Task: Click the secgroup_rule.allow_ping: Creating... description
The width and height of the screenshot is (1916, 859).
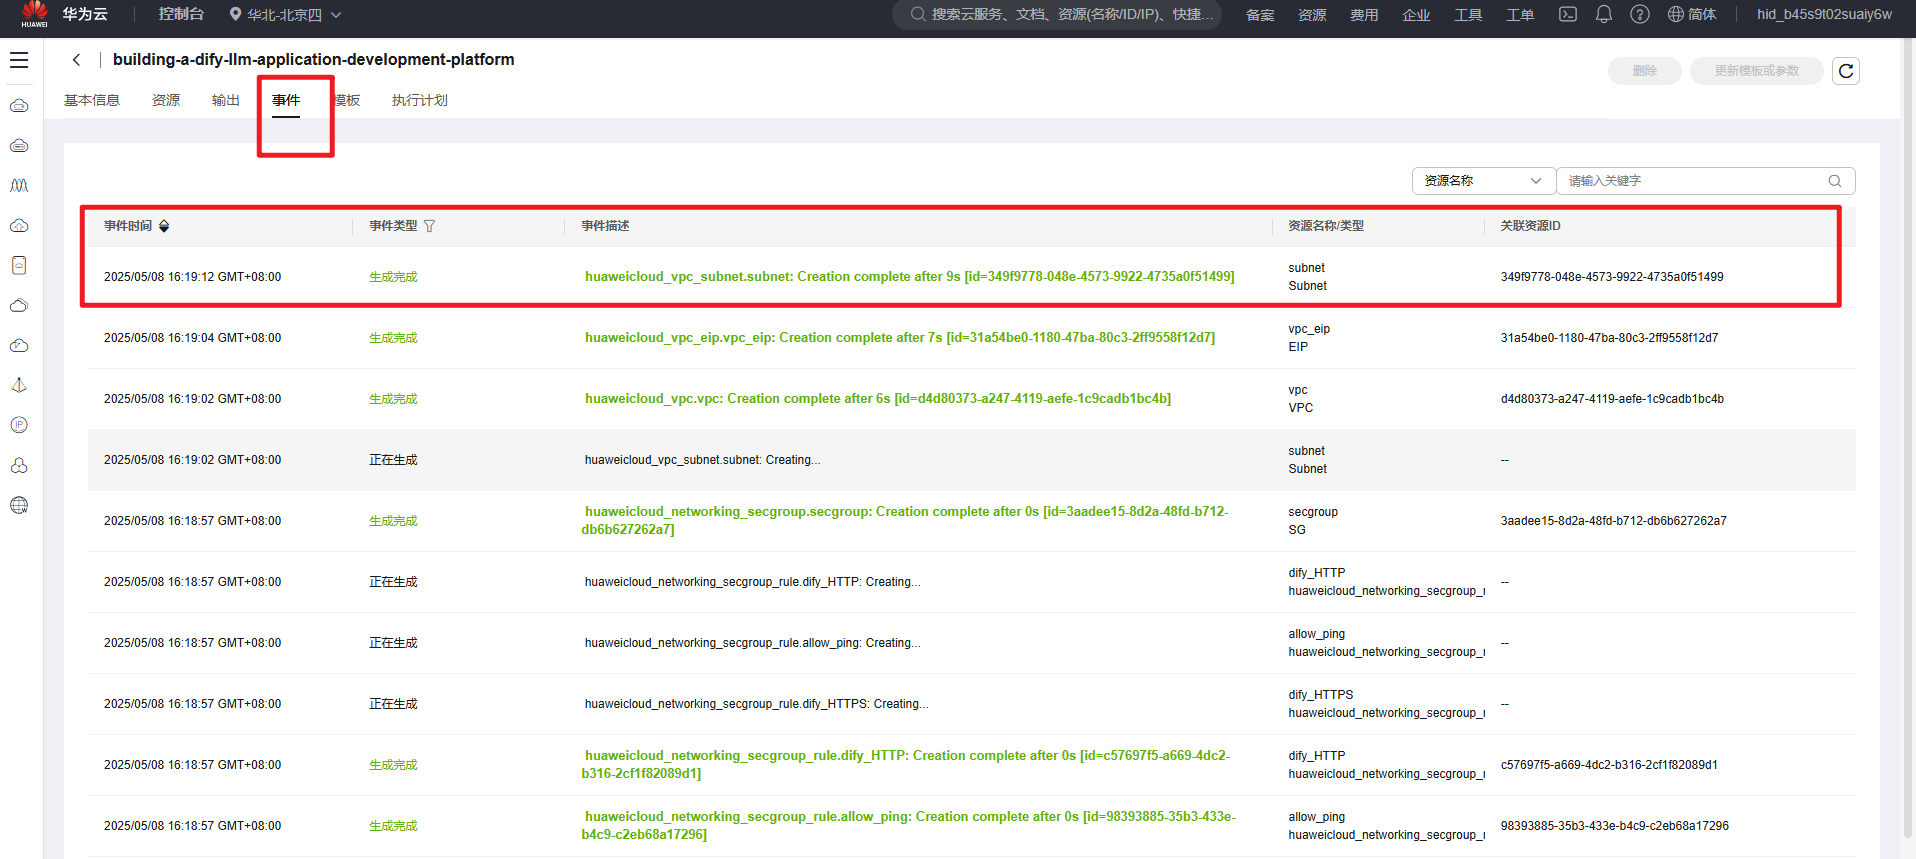Action: [752, 643]
